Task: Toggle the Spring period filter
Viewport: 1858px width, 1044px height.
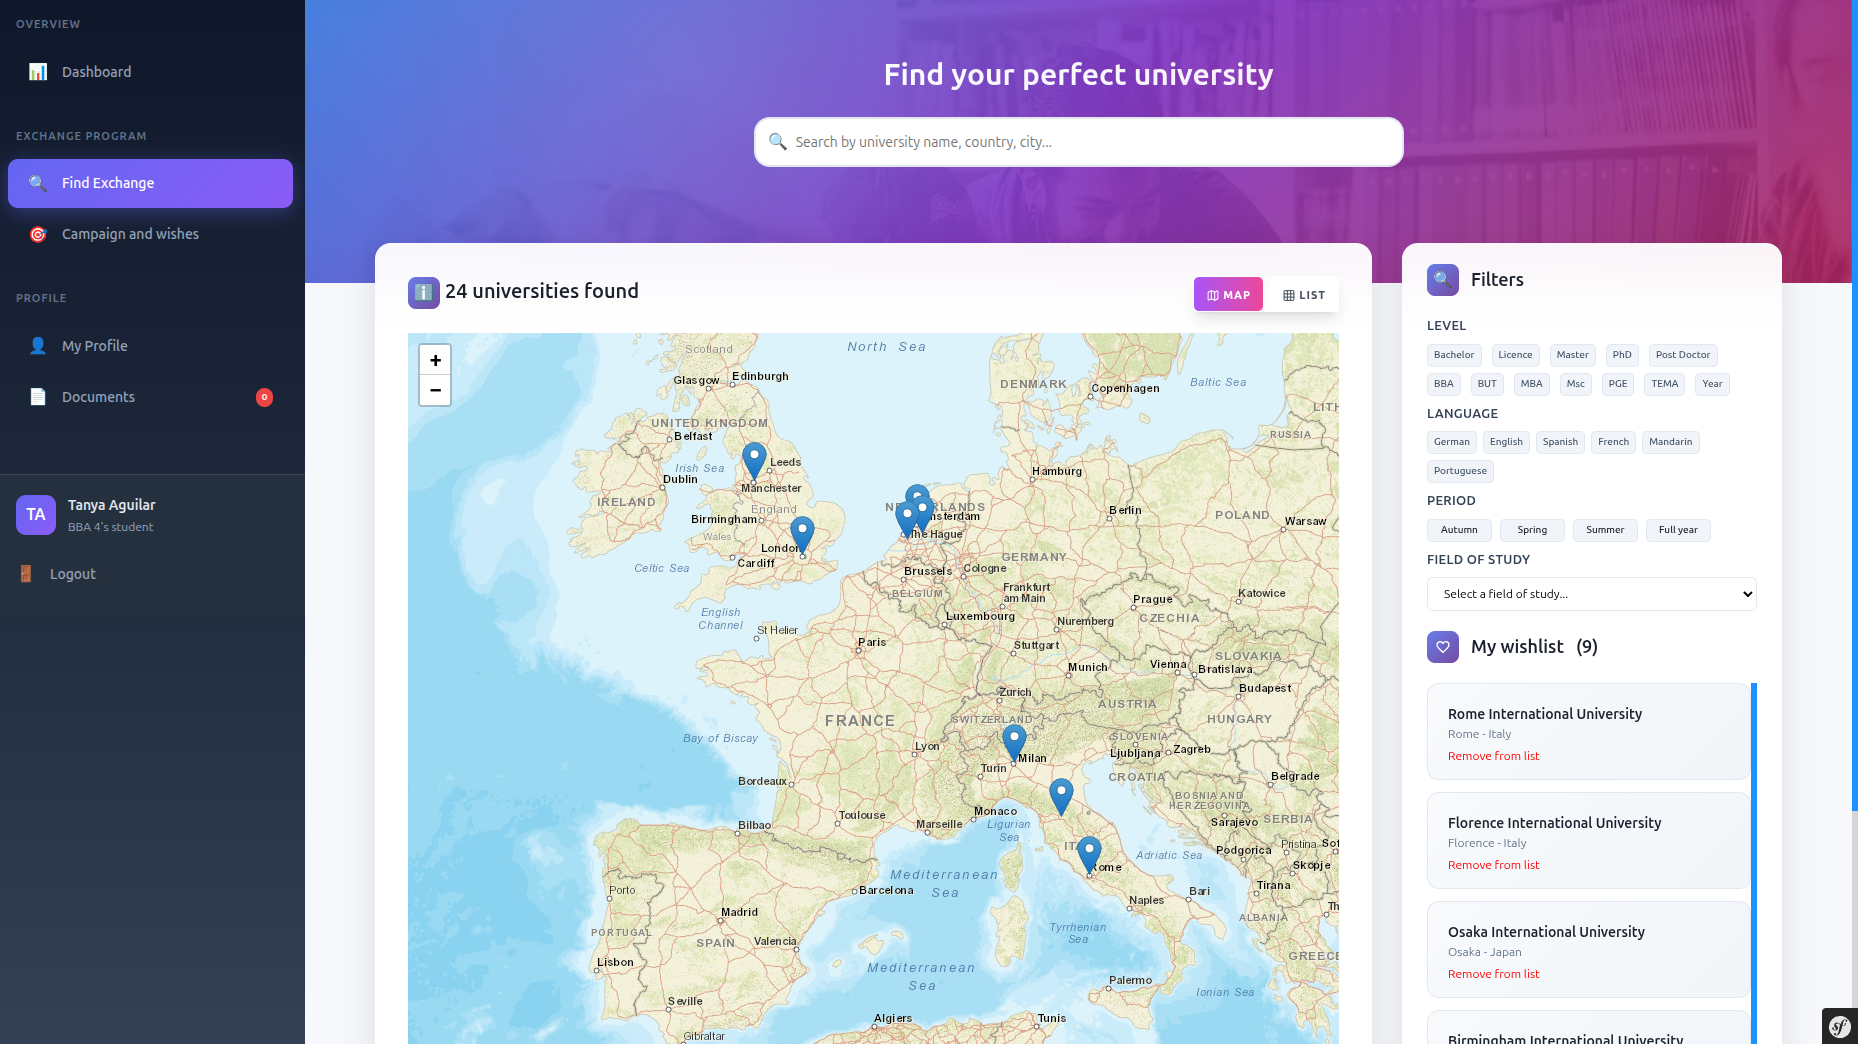Action: click(1532, 530)
